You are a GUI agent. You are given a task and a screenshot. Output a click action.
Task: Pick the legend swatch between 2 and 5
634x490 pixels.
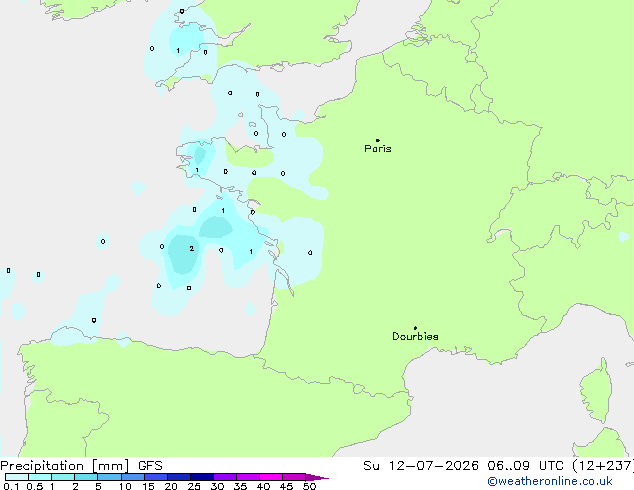pyautogui.click(x=86, y=477)
